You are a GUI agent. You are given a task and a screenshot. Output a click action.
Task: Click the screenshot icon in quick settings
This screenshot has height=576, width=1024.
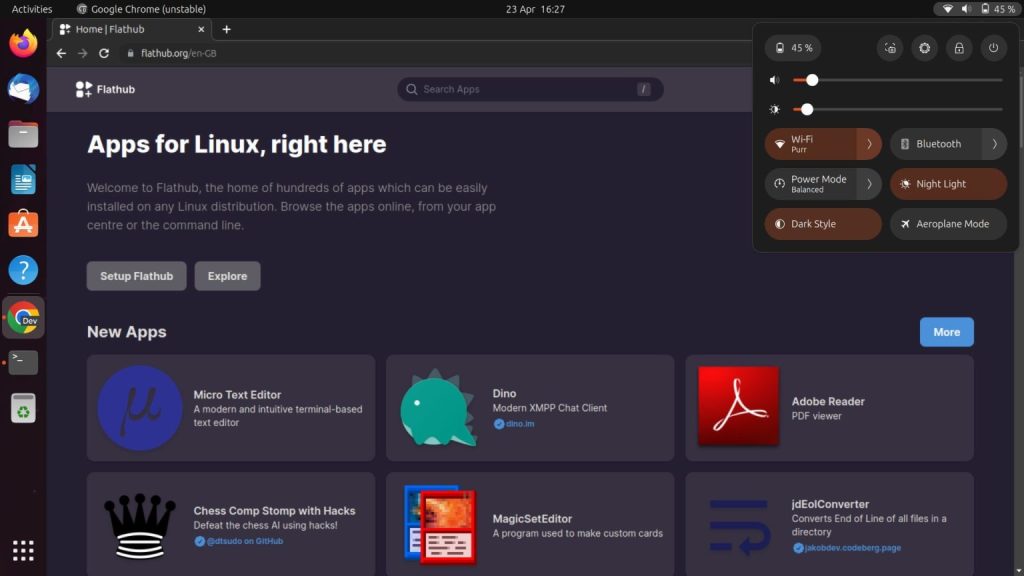[890, 48]
